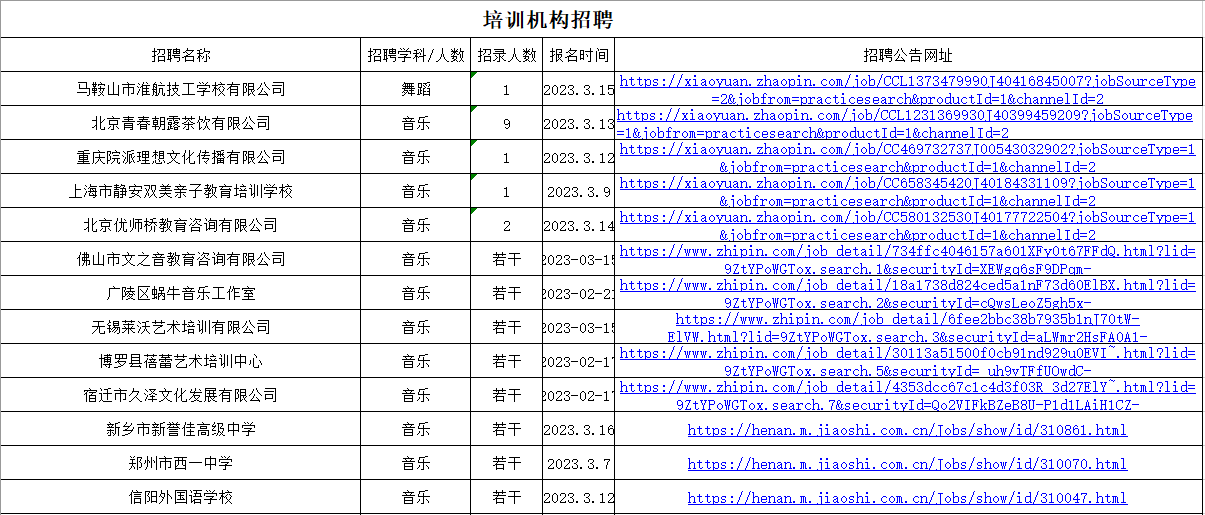Open the jiaoshi link ending in 310861
Viewport: 1205px width, 515px height.
click(907, 430)
